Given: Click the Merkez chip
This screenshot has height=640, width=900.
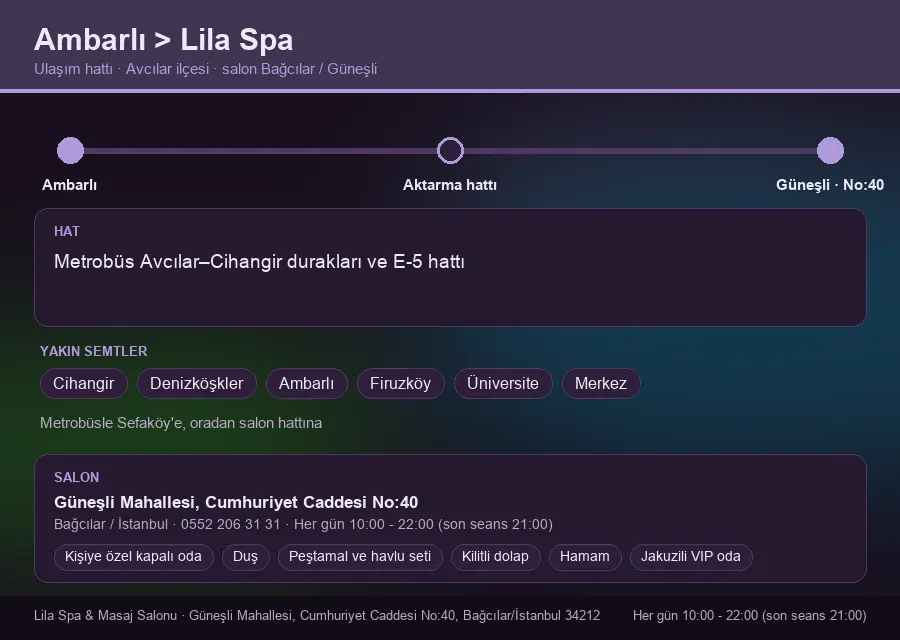Looking at the screenshot, I should point(601,383).
